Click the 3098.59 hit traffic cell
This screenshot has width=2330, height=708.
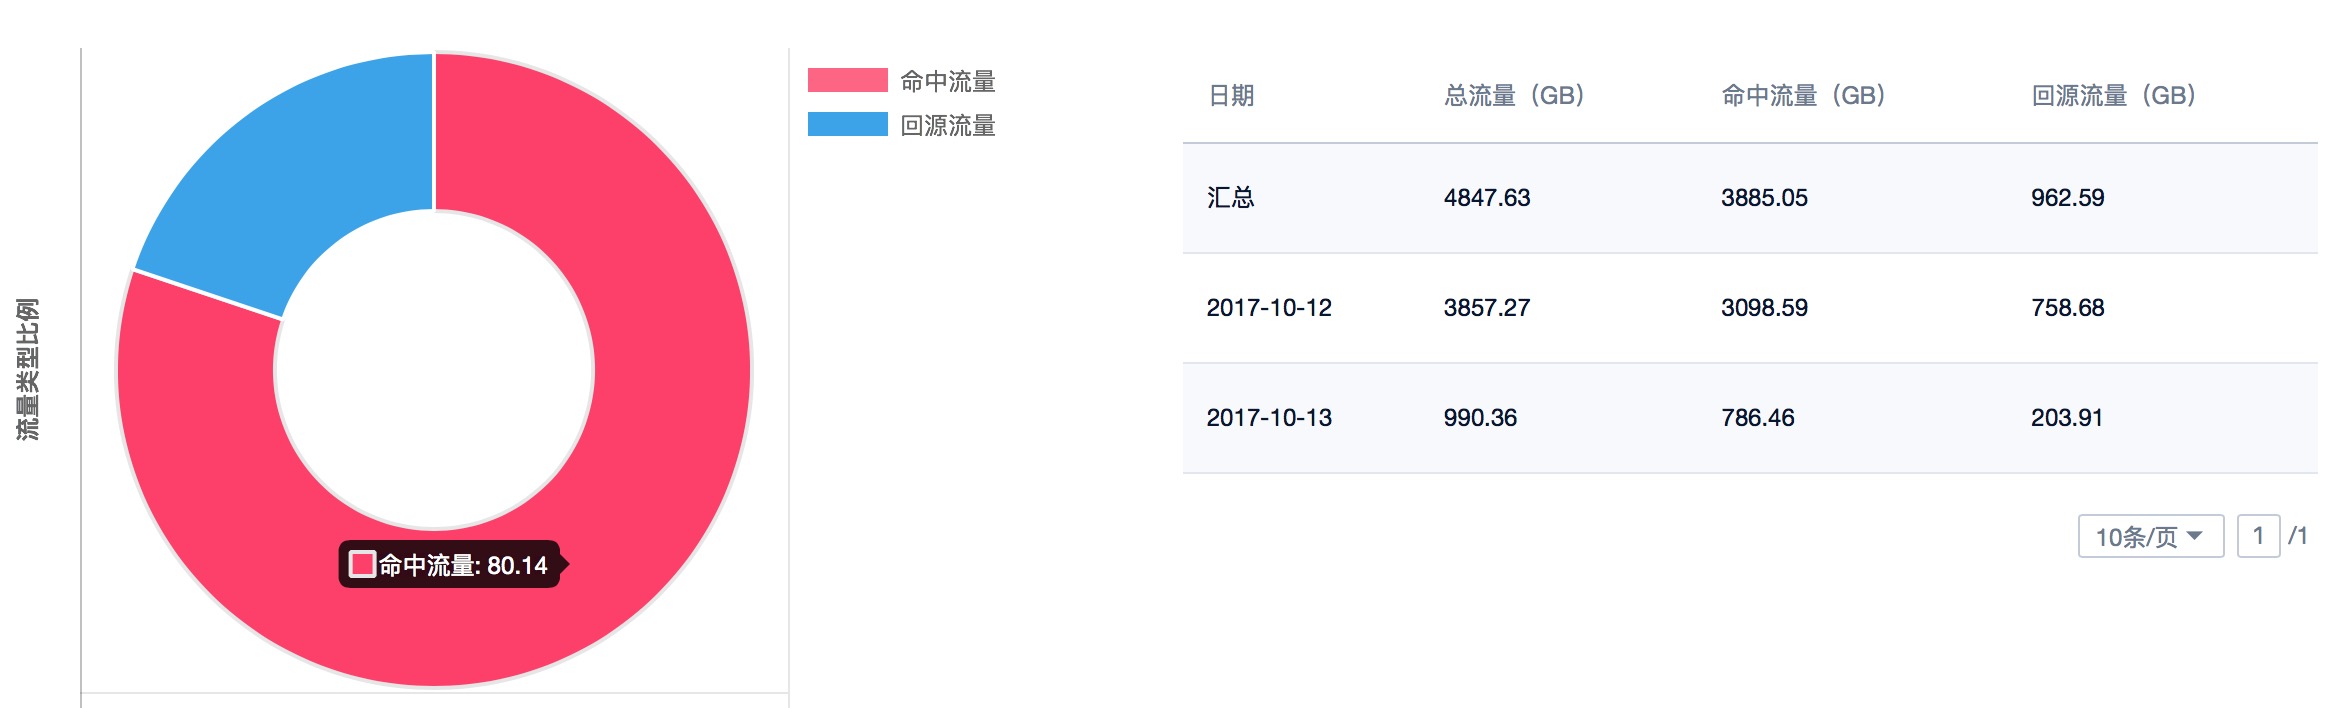coord(1764,308)
